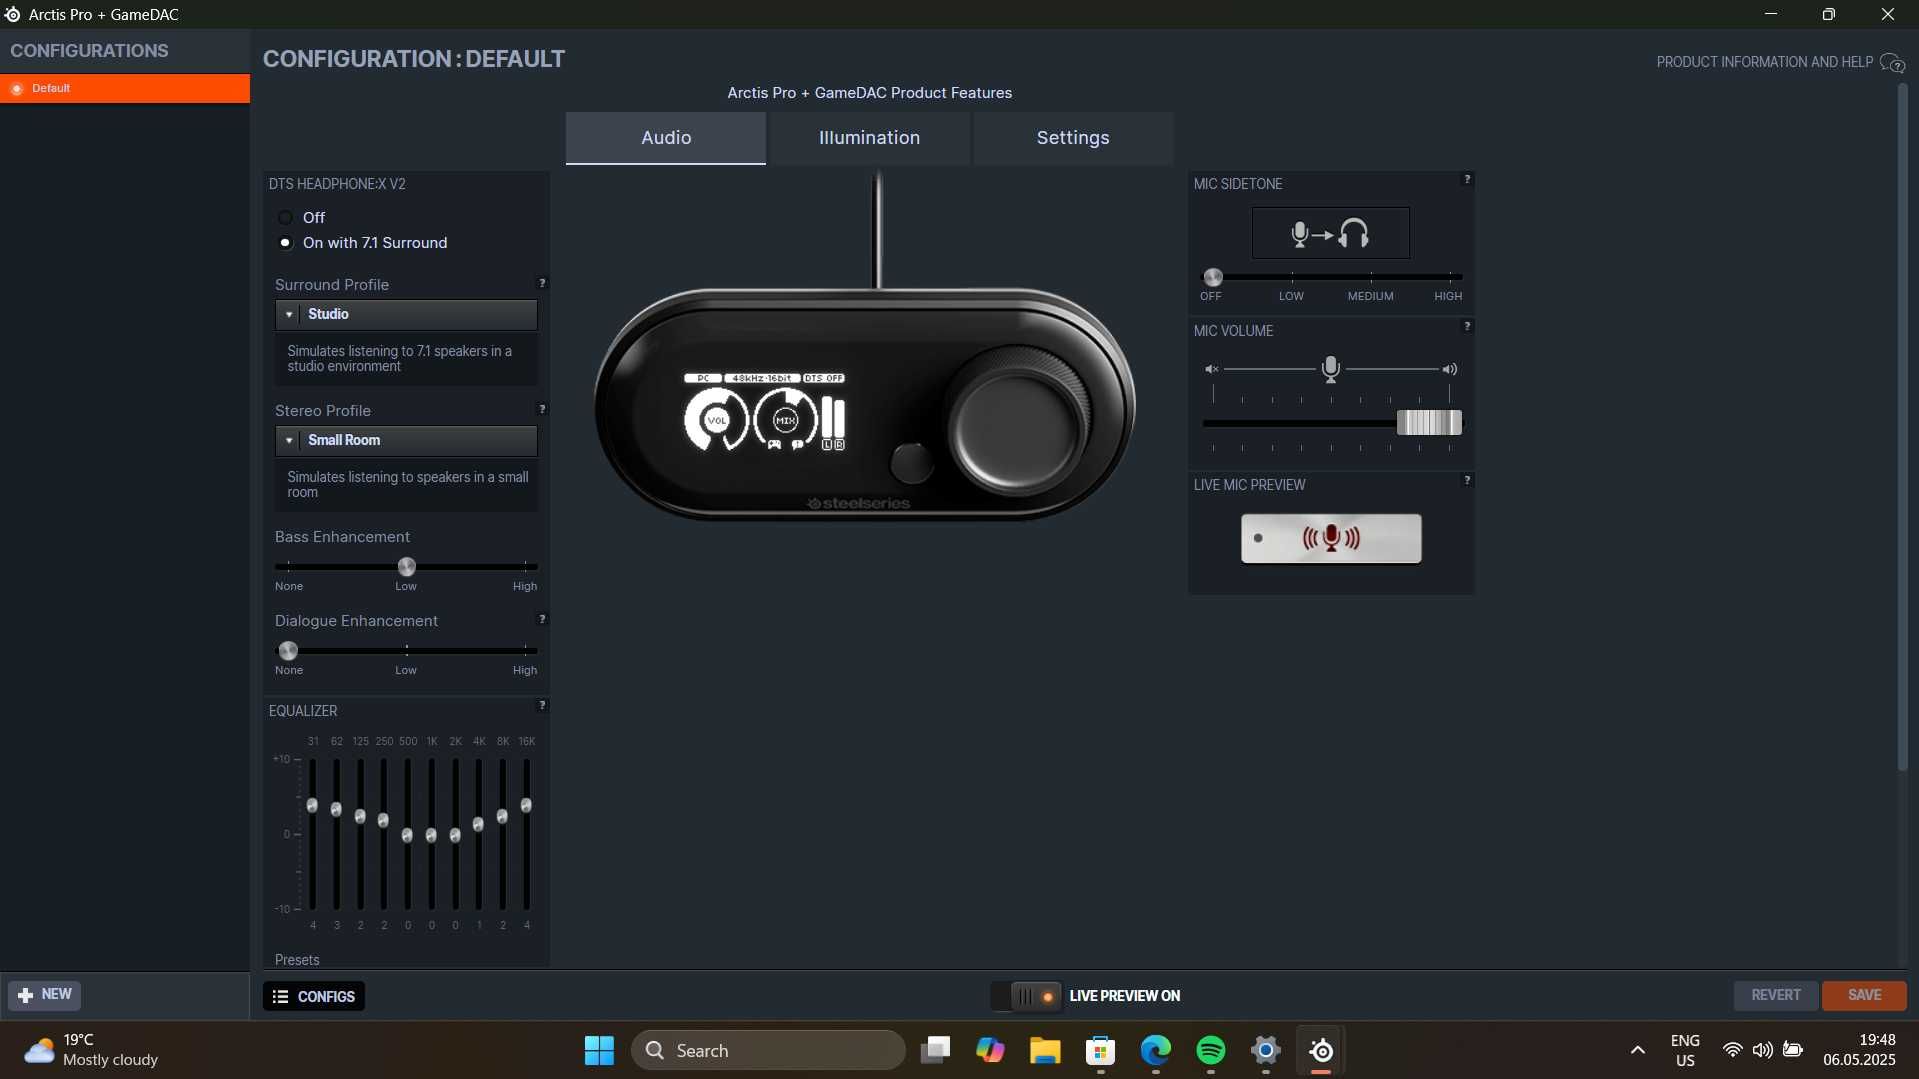Click the taskbar Search box
Viewport: 1919px width, 1079px height.
[768, 1050]
